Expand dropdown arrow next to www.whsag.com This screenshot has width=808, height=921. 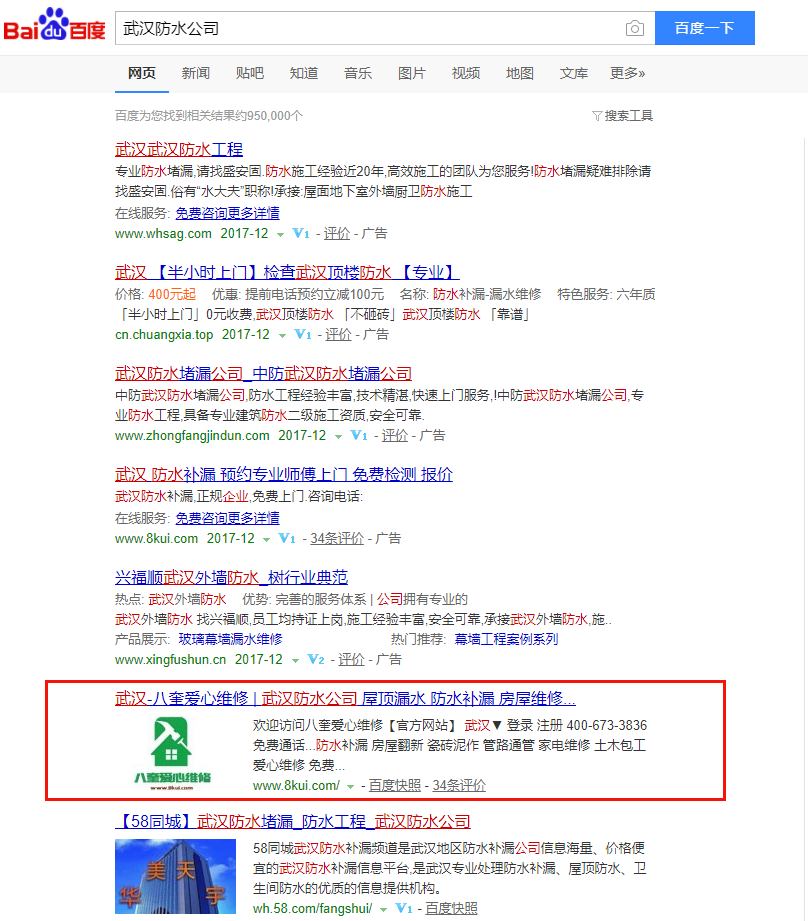pos(281,234)
